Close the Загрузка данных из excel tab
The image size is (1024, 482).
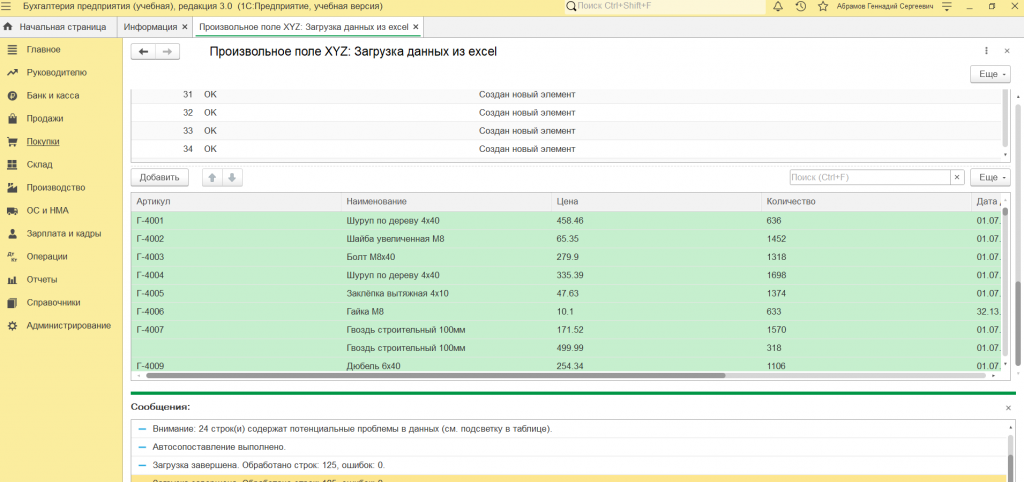[415, 27]
